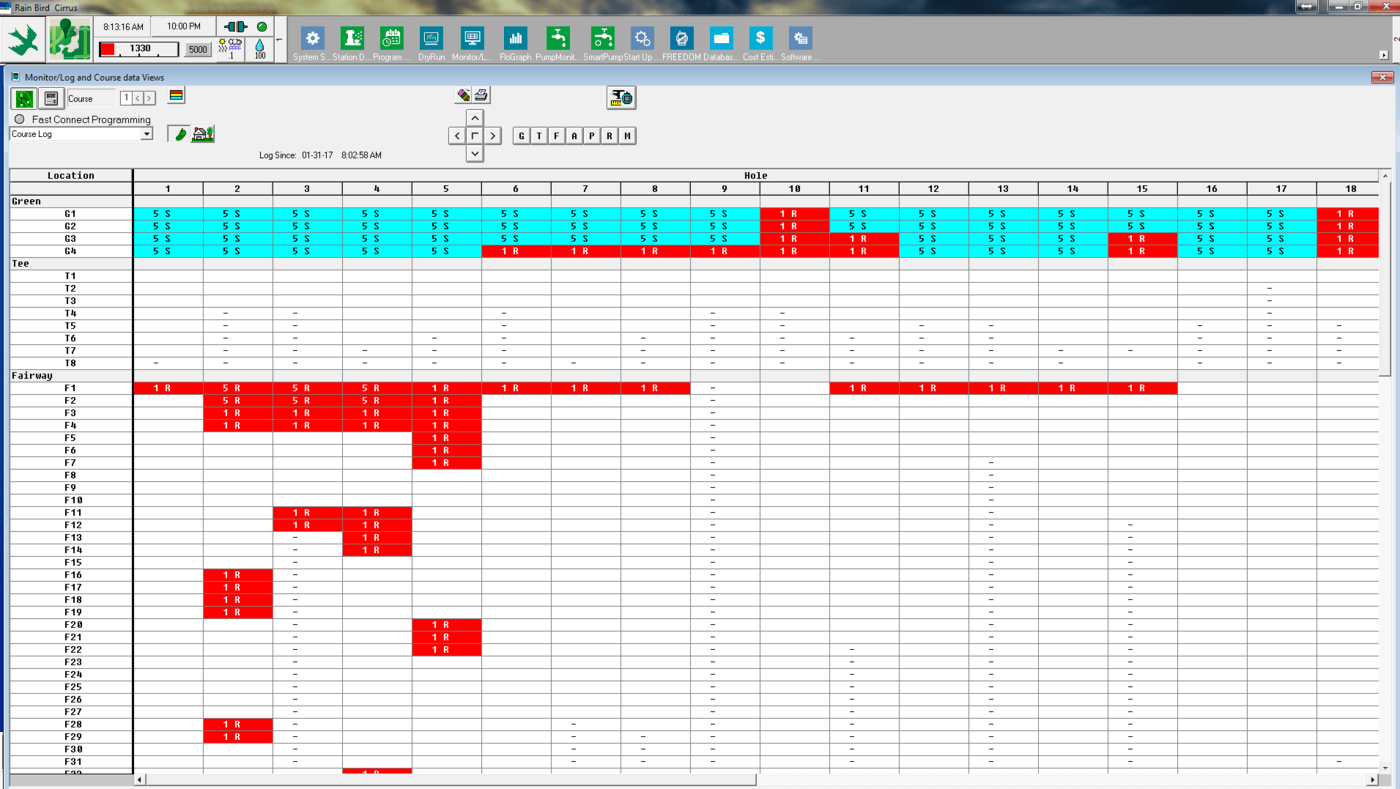Click the eraser clear-log icon
Viewport: 1400px width, 789px height.
464,95
